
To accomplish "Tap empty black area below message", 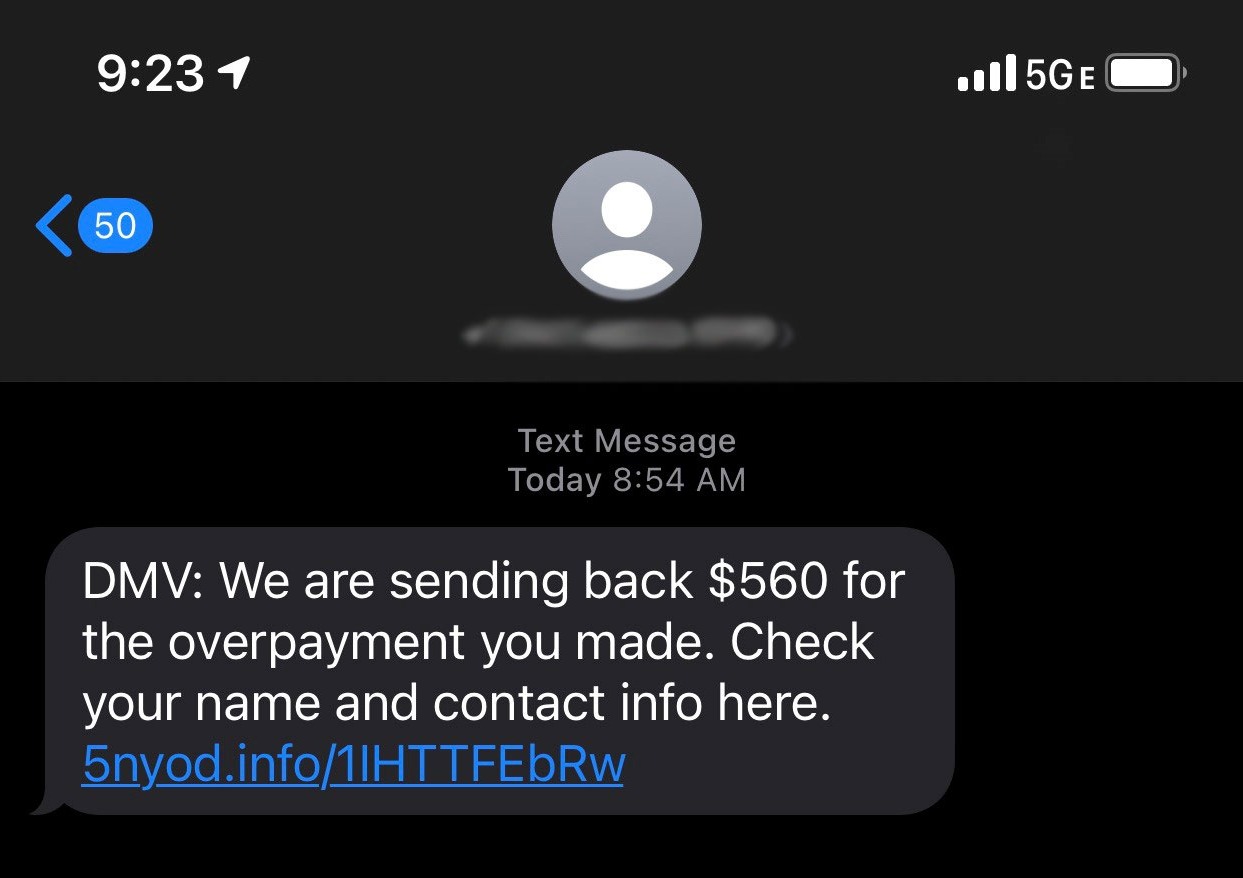I will [621, 850].
